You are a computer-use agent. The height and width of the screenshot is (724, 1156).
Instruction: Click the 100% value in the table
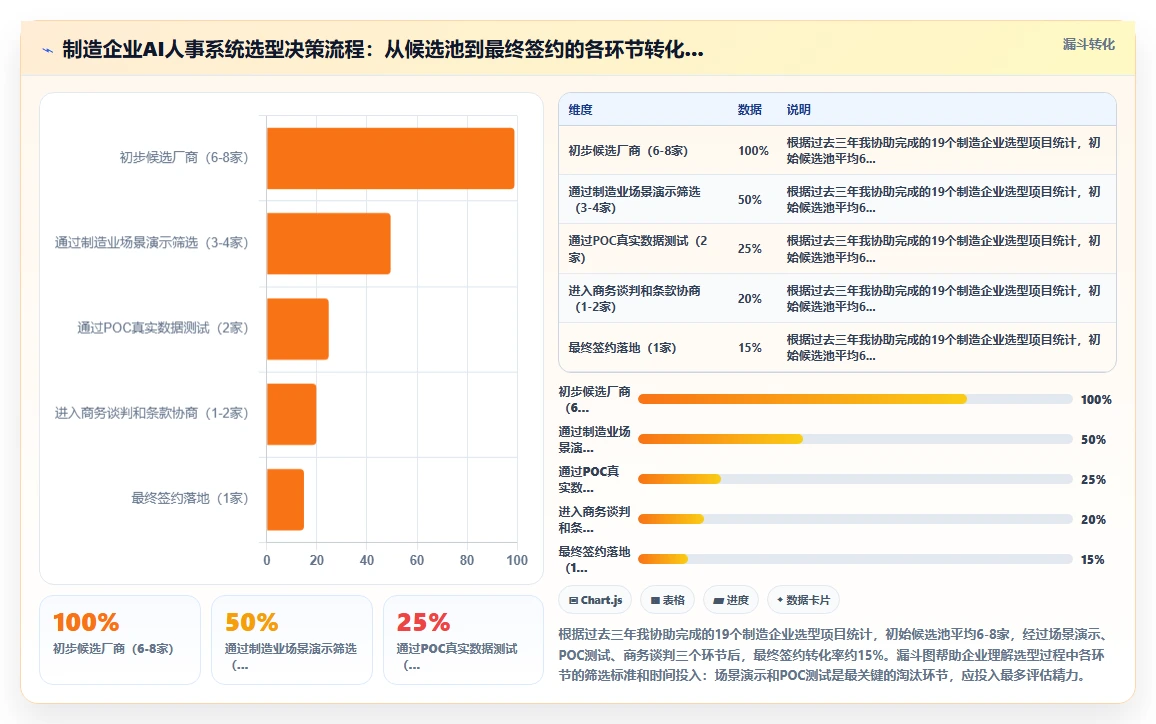[x=753, y=150]
